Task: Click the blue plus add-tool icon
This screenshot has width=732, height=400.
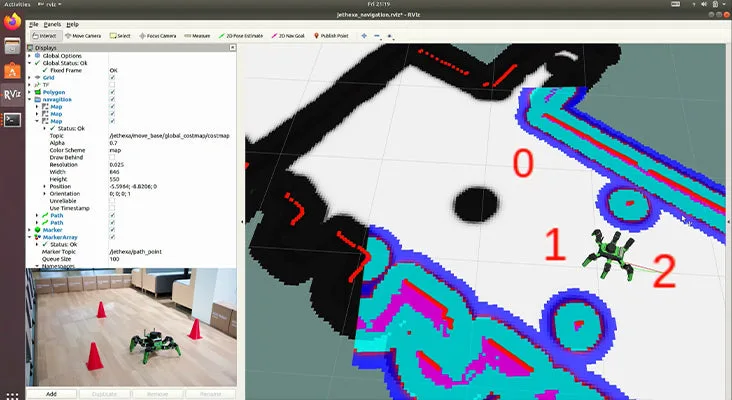Action: pos(364,35)
